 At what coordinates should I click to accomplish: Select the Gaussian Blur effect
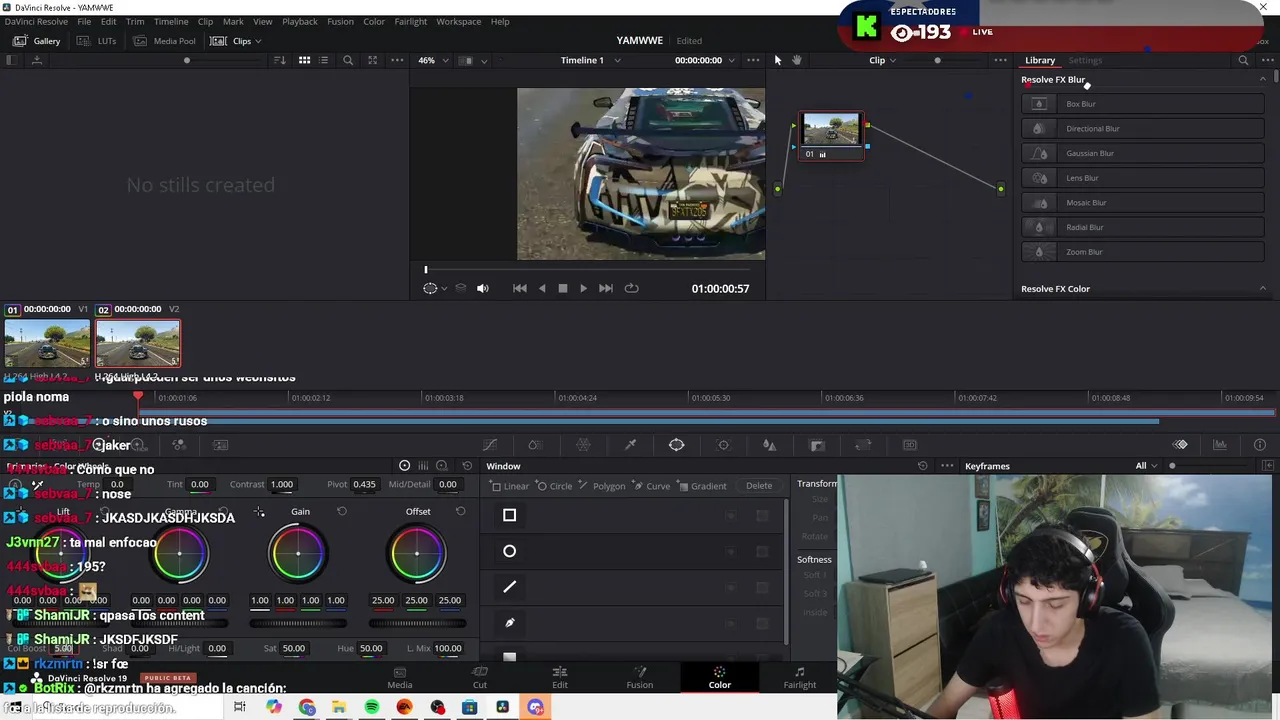pyautogui.click(x=1143, y=153)
